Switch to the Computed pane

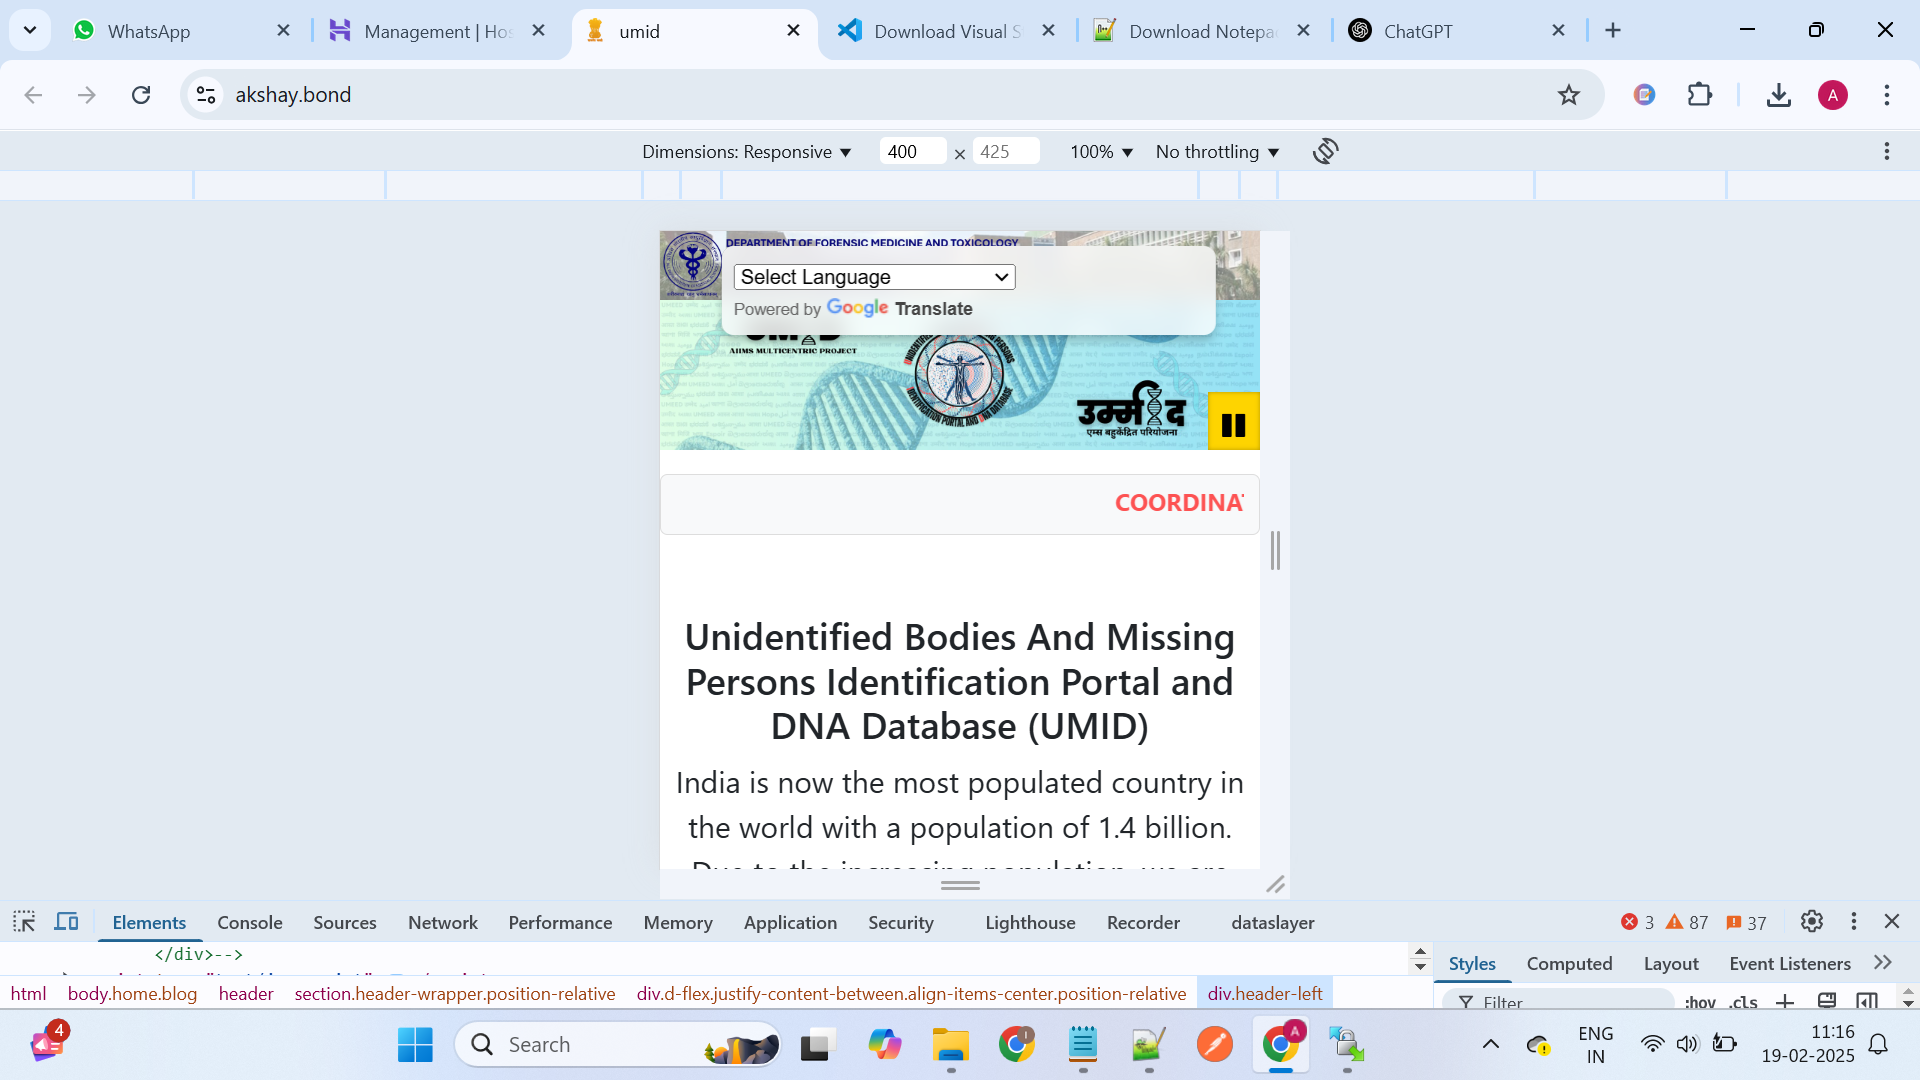tap(1569, 964)
